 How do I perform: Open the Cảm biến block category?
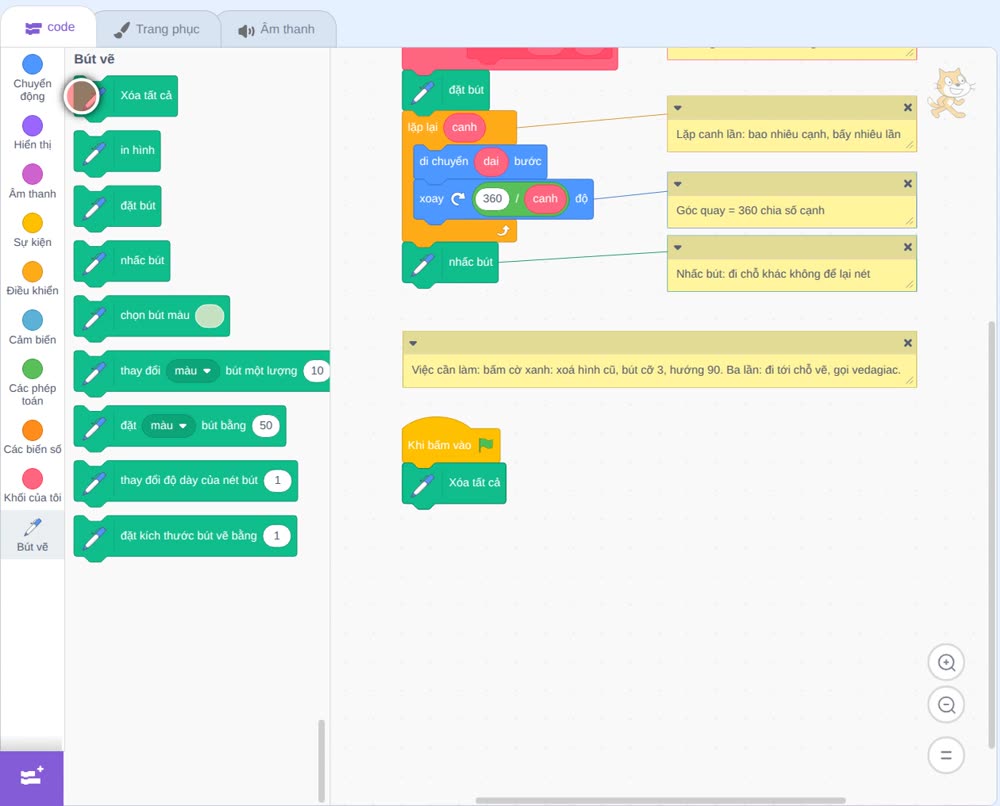point(32,328)
